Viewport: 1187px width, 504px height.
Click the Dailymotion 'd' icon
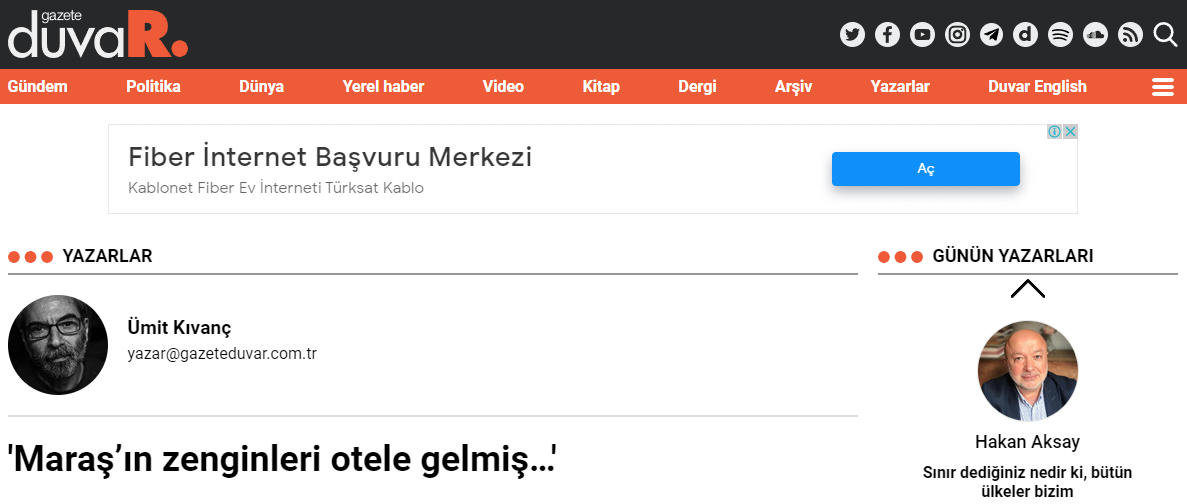(1026, 35)
